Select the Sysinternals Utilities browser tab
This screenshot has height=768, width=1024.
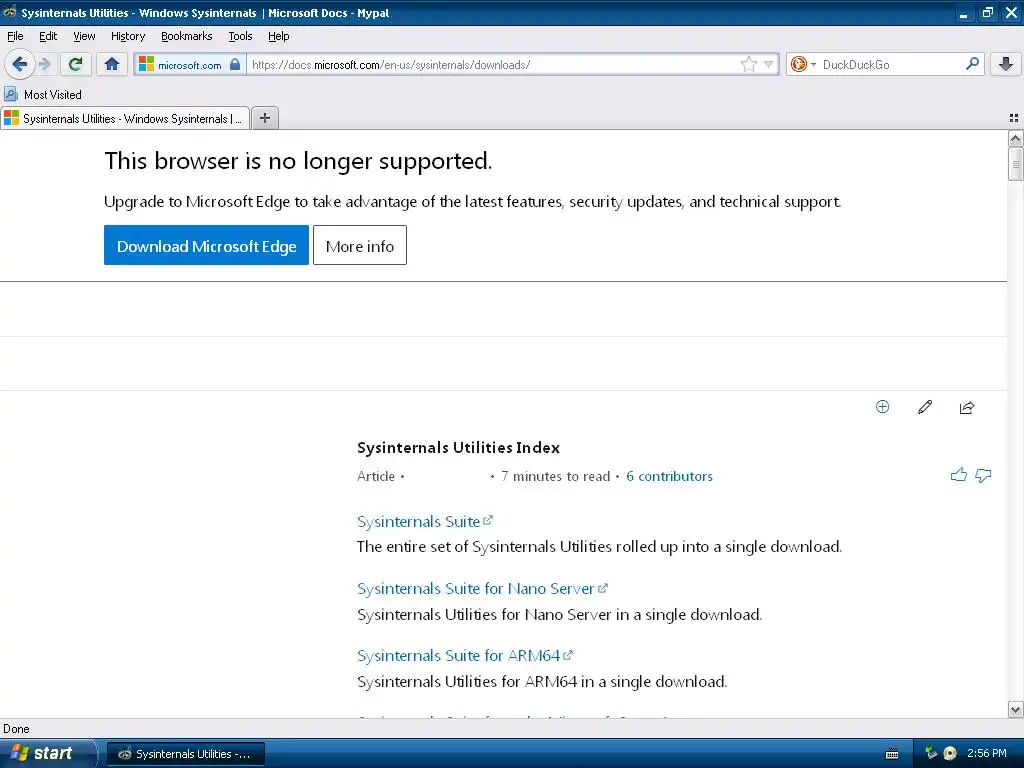click(x=125, y=118)
